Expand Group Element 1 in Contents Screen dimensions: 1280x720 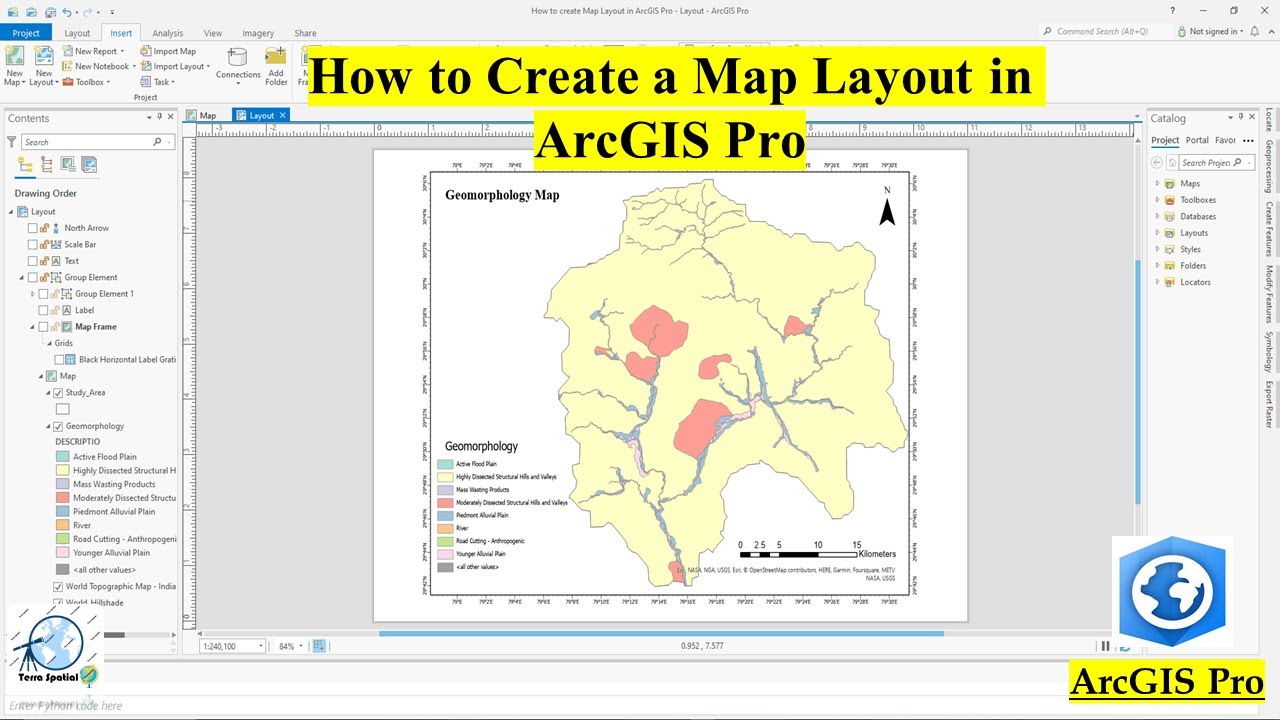point(32,294)
